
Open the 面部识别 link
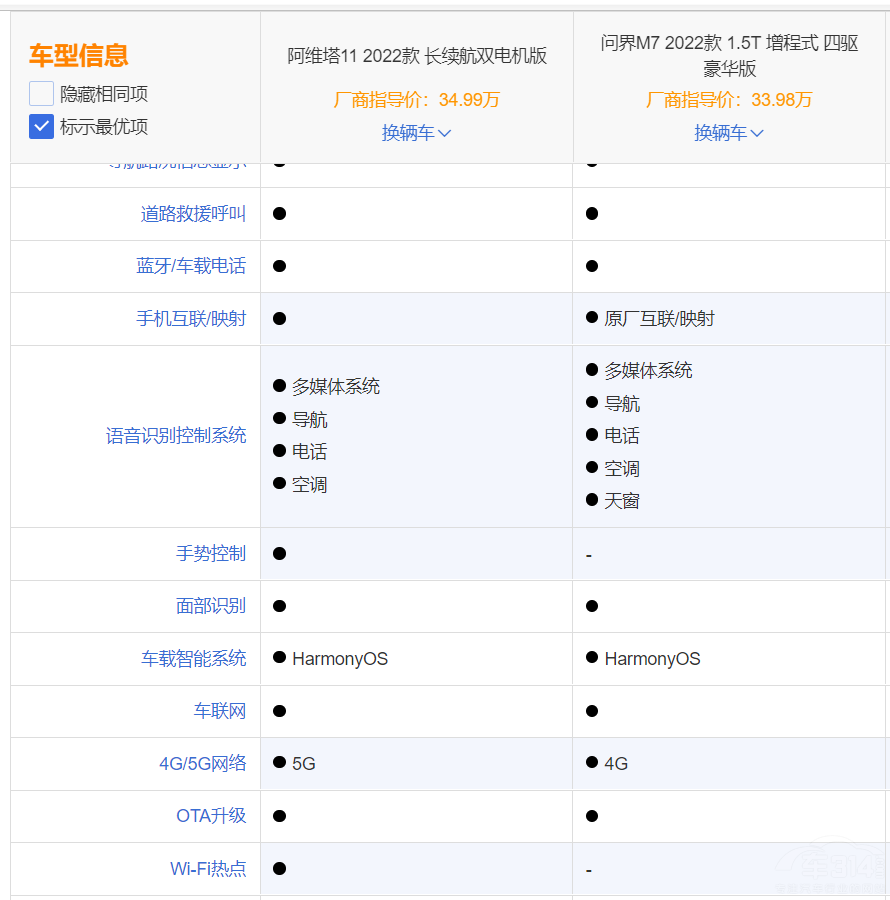(x=211, y=606)
